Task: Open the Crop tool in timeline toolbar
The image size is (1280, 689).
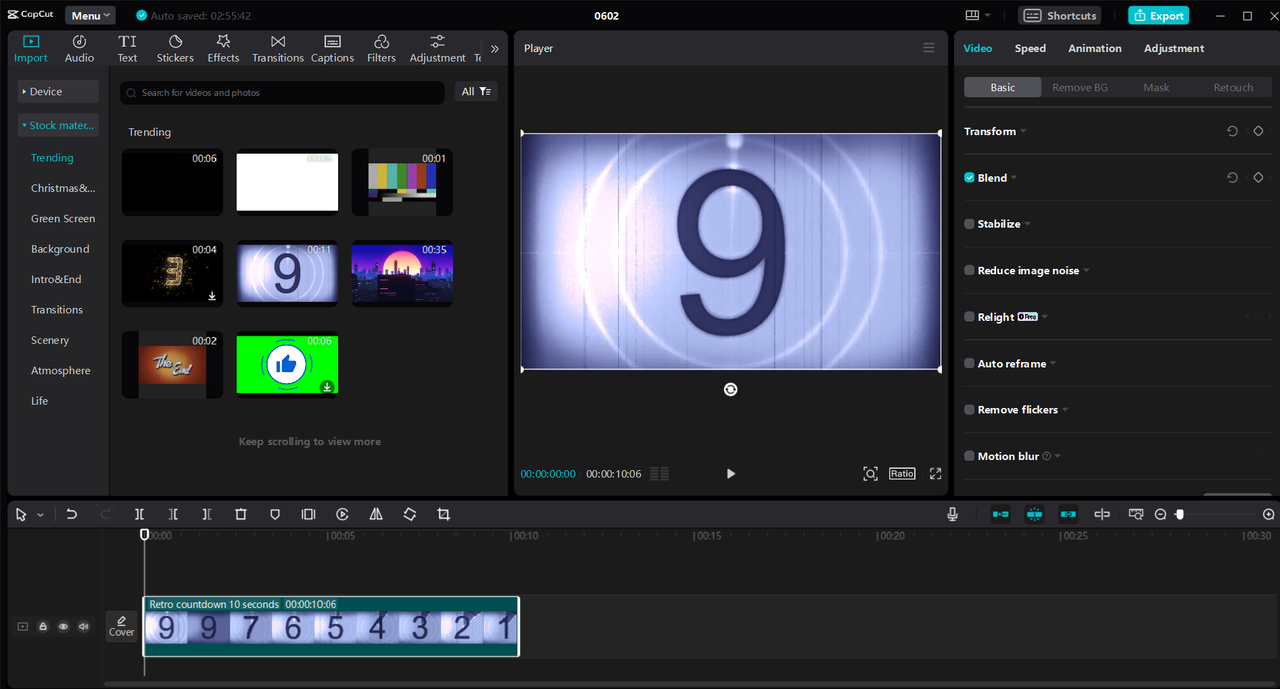Action: (x=444, y=514)
